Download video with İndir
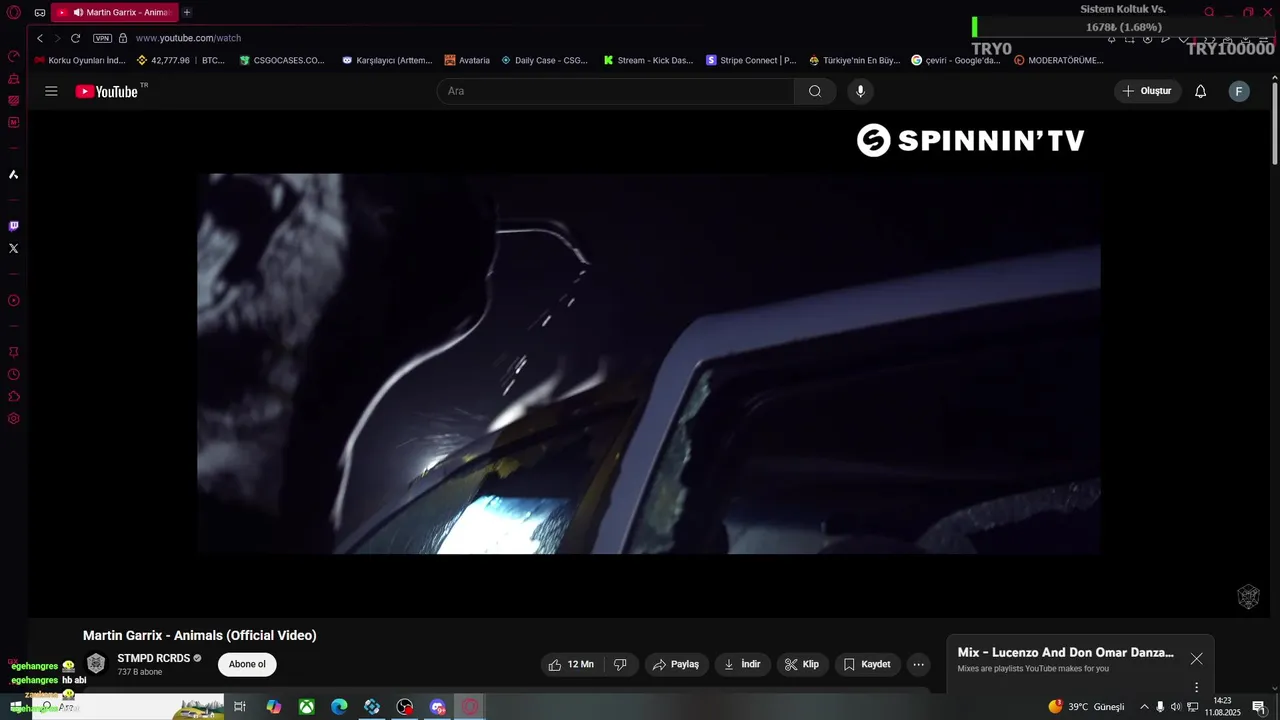The height and width of the screenshot is (720, 1280). click(x=743, y=664)
